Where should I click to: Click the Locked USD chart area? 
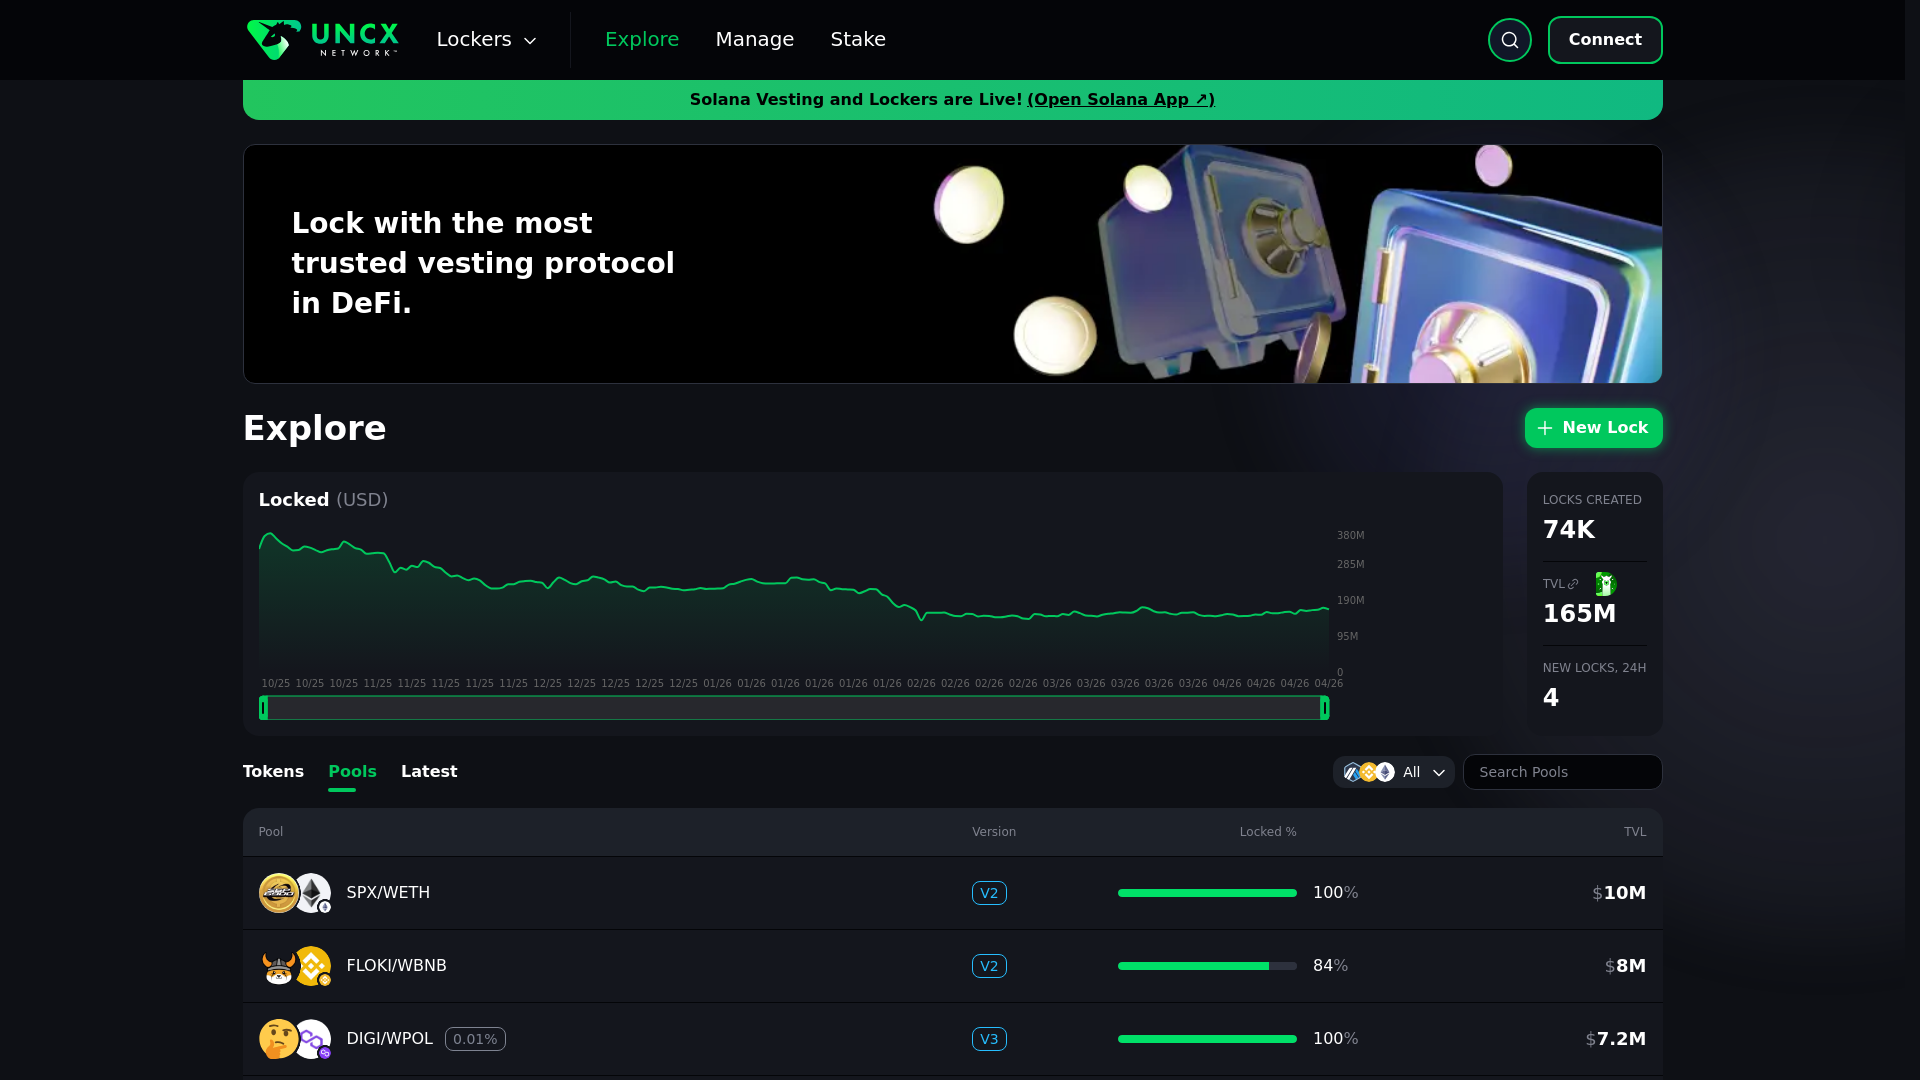(794, 600)
